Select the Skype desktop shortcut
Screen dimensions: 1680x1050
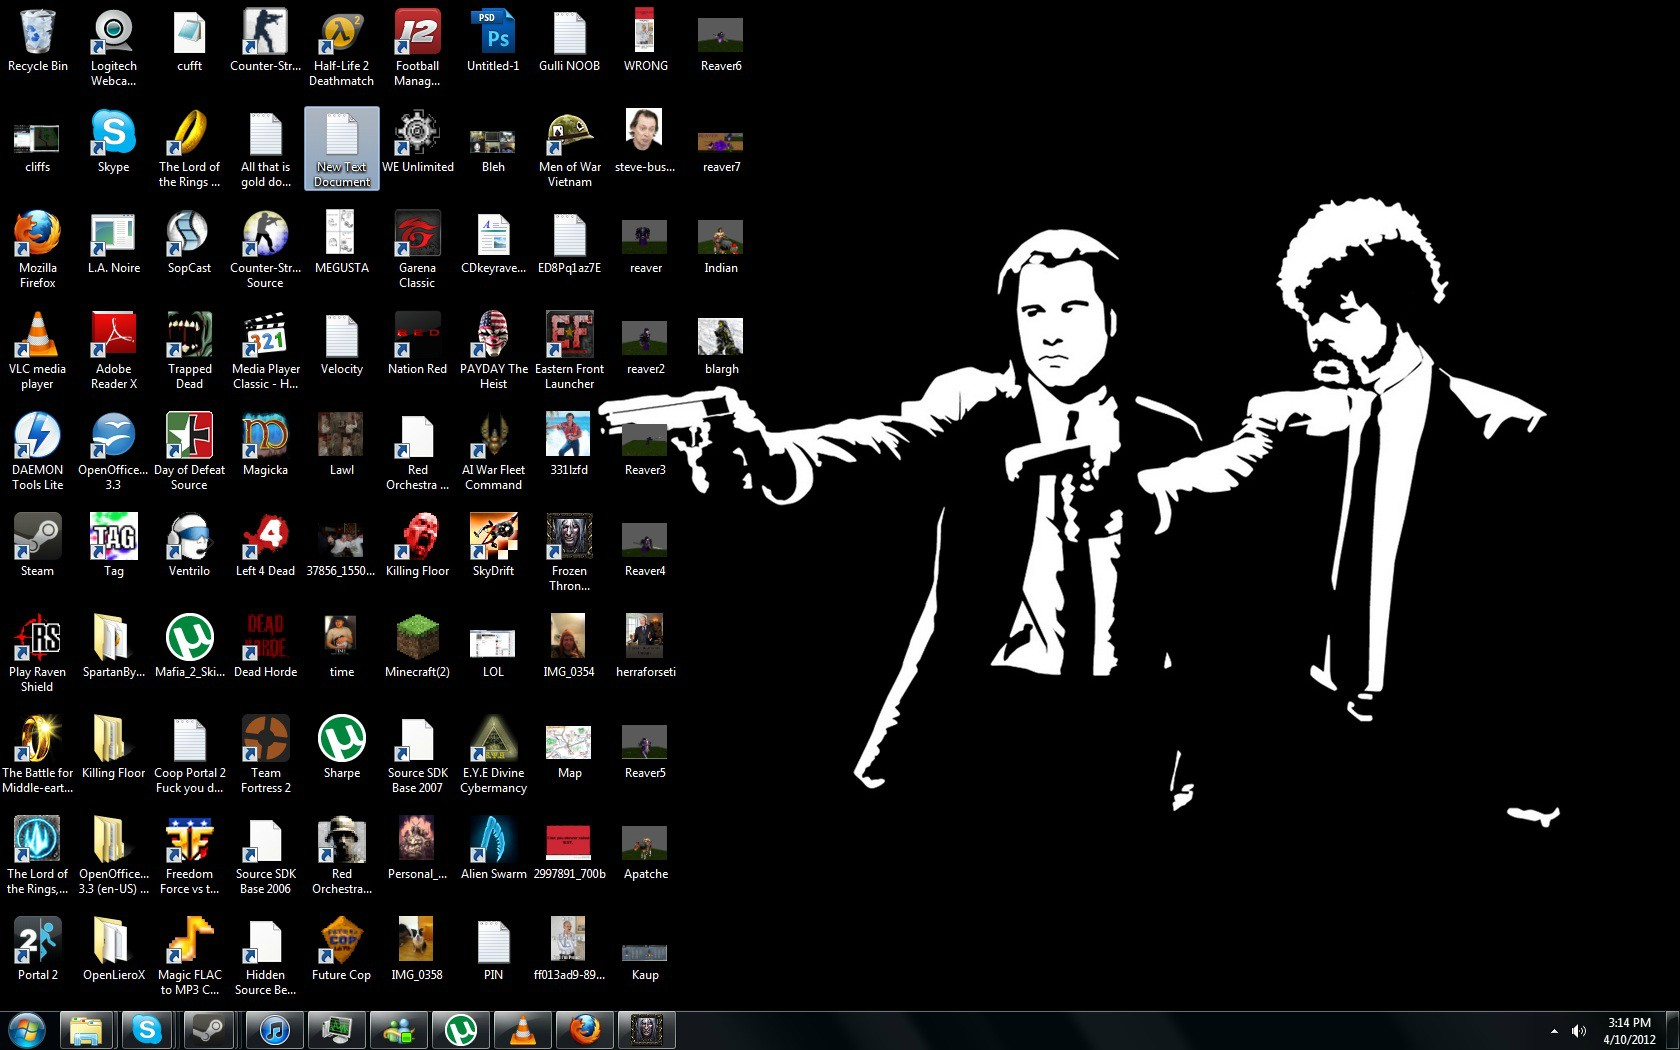113,143
